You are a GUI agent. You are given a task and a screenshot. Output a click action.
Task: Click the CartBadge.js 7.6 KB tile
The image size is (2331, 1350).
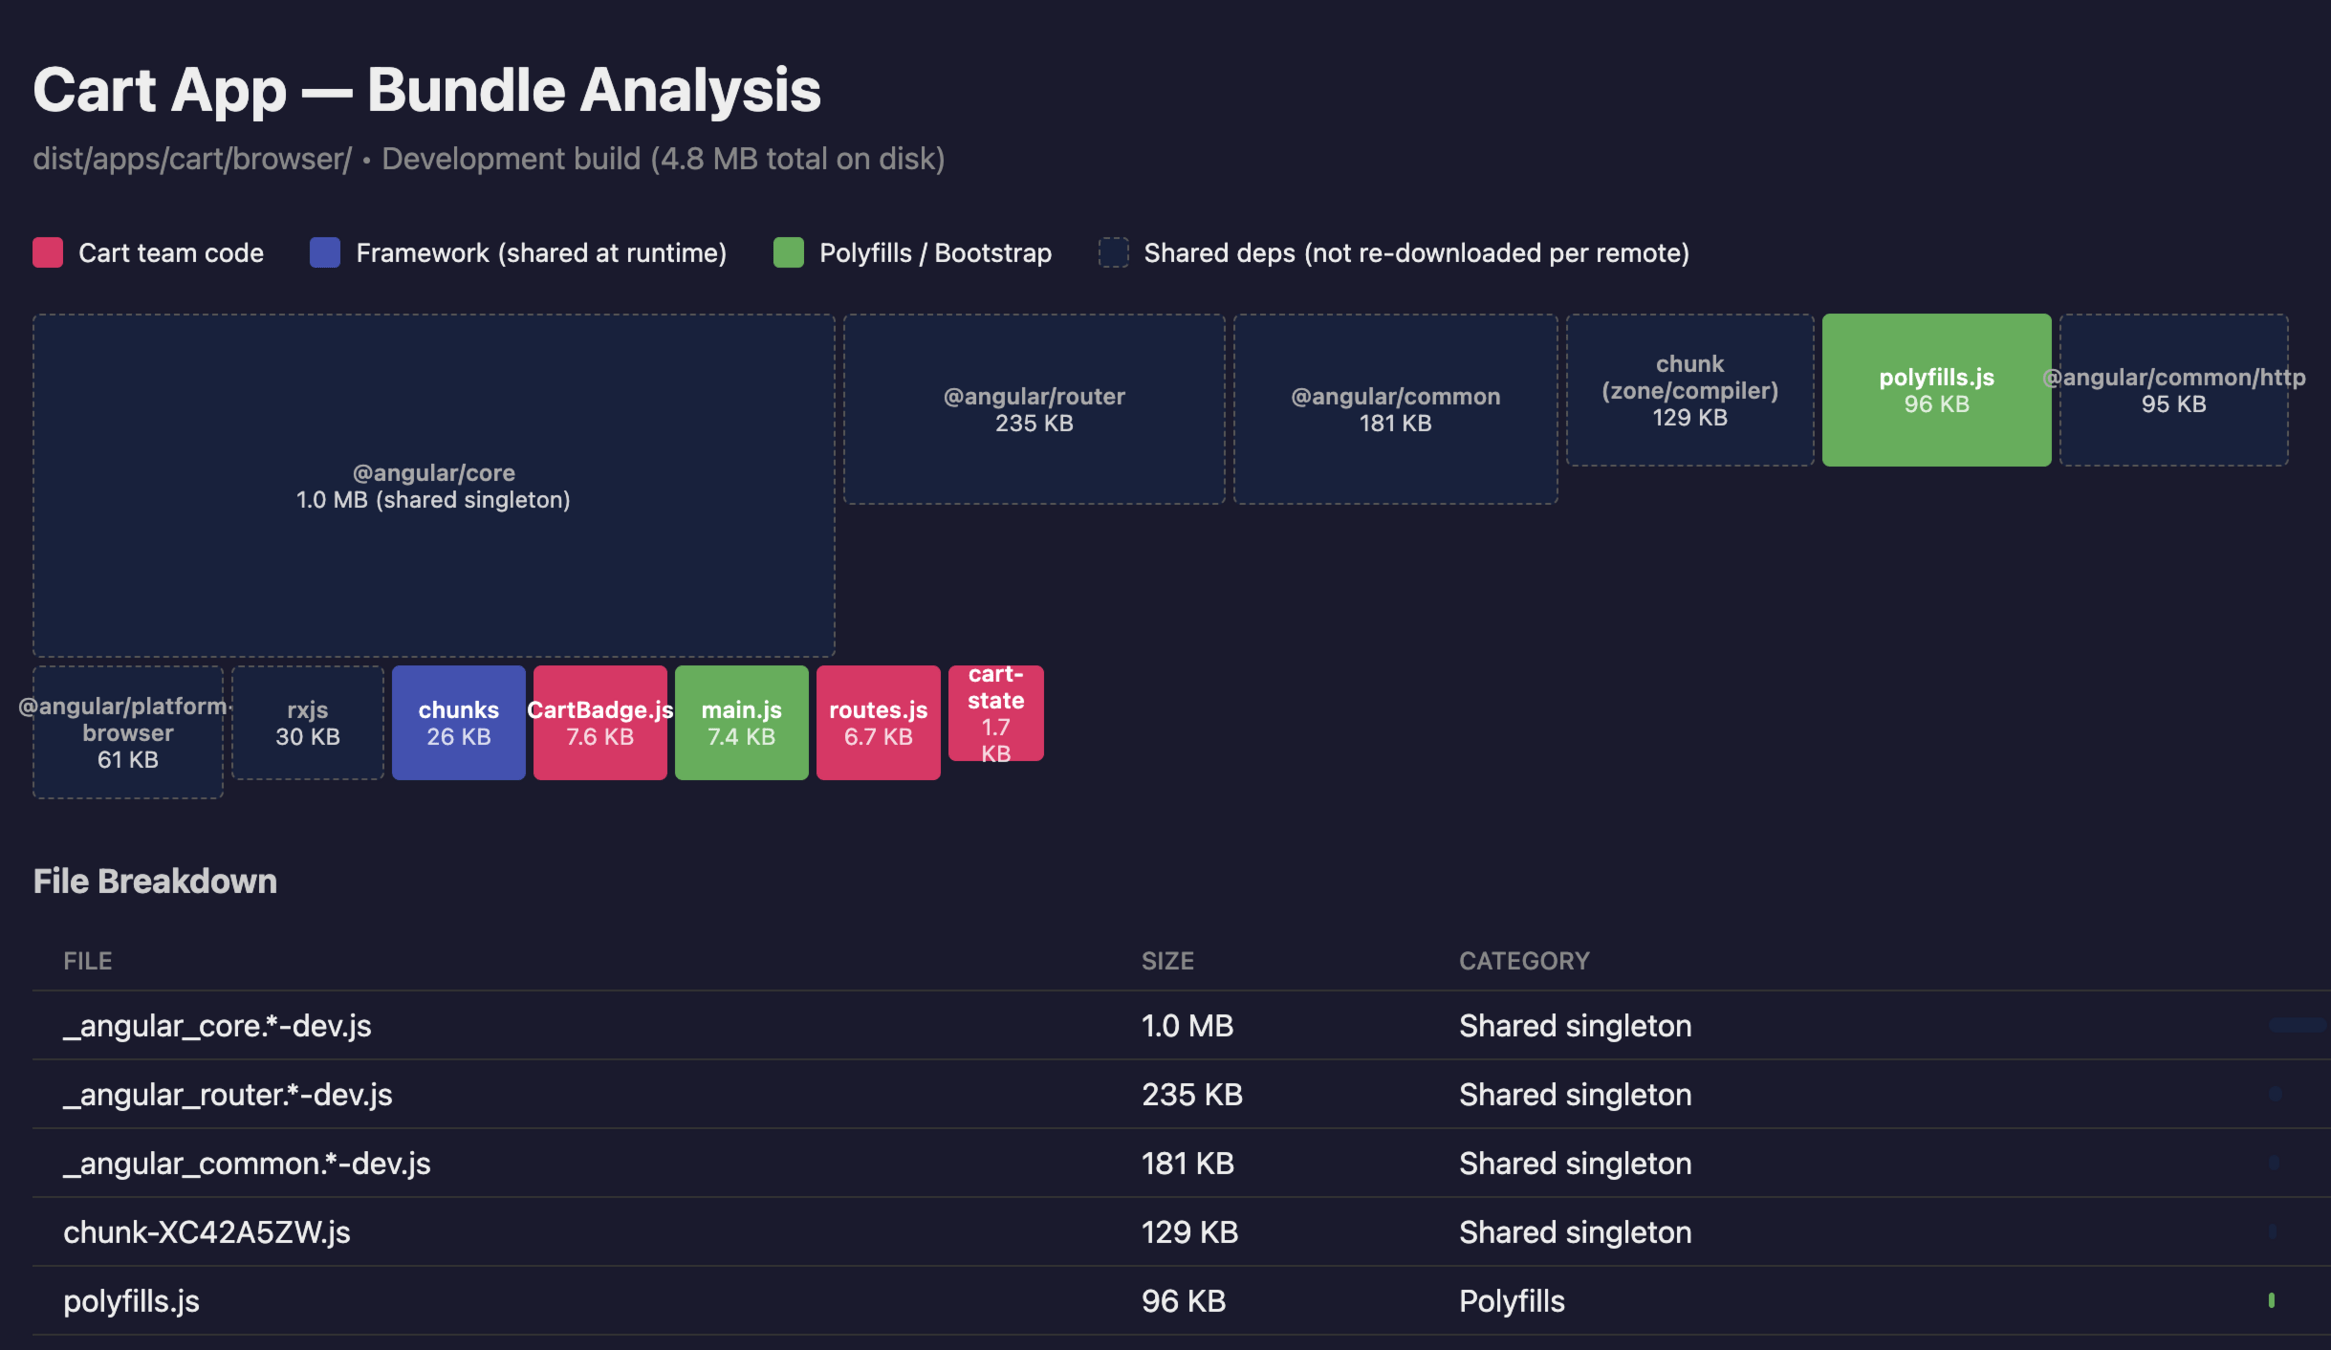[599, 722]
